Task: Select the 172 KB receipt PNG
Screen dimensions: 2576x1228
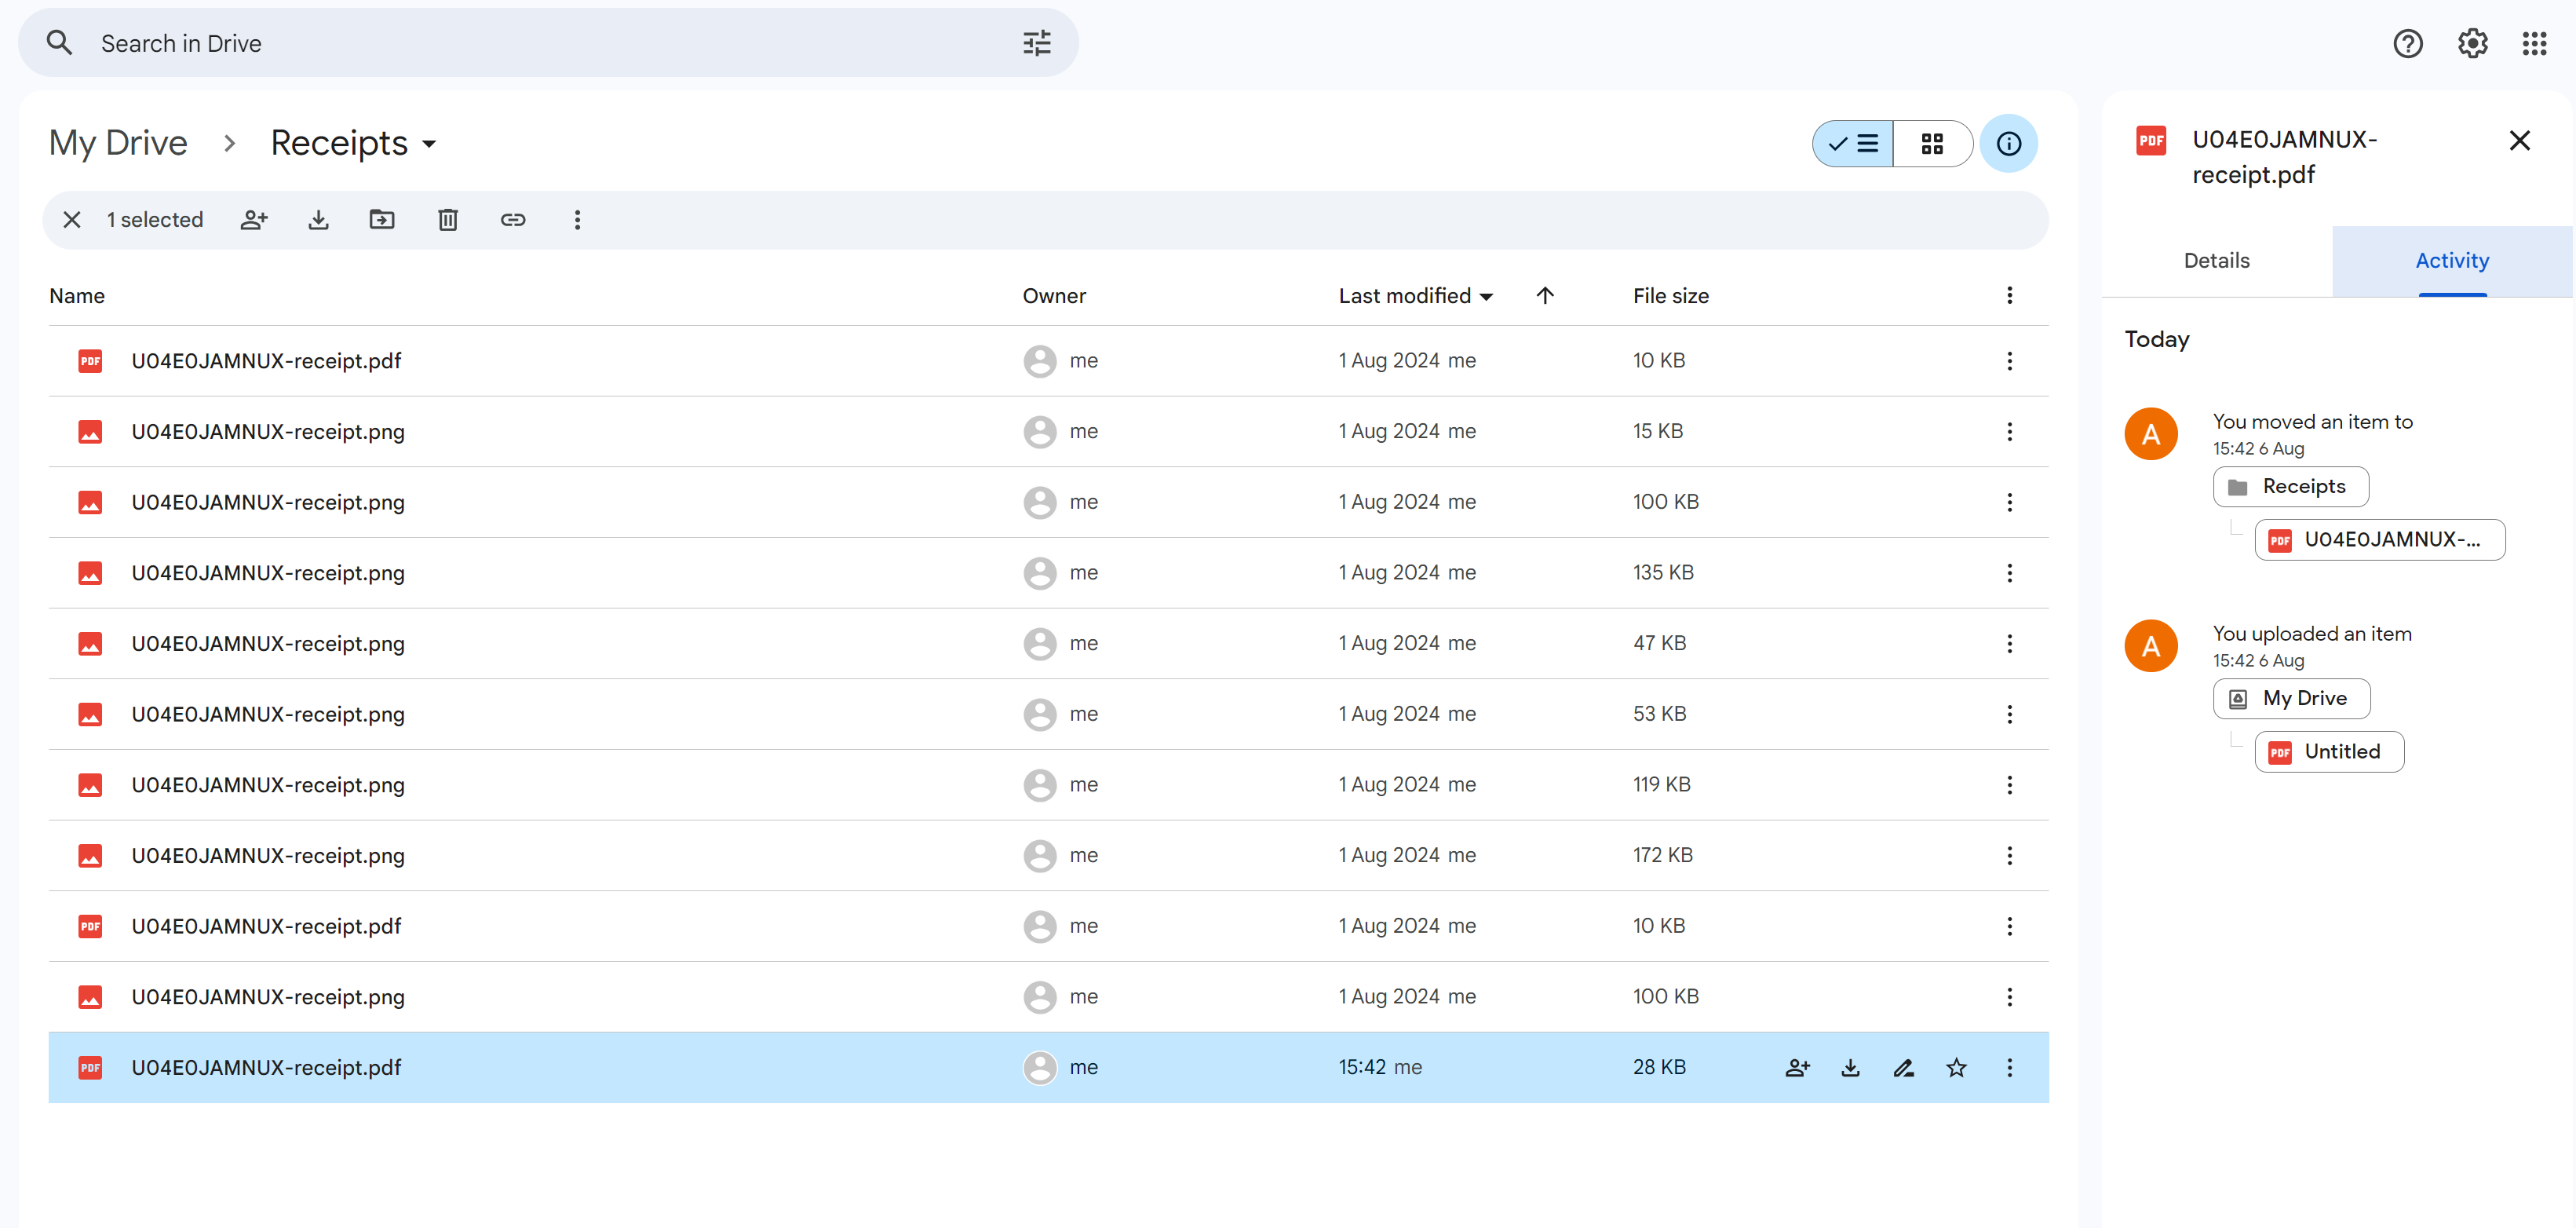Action: click(x=1048, y=856)
